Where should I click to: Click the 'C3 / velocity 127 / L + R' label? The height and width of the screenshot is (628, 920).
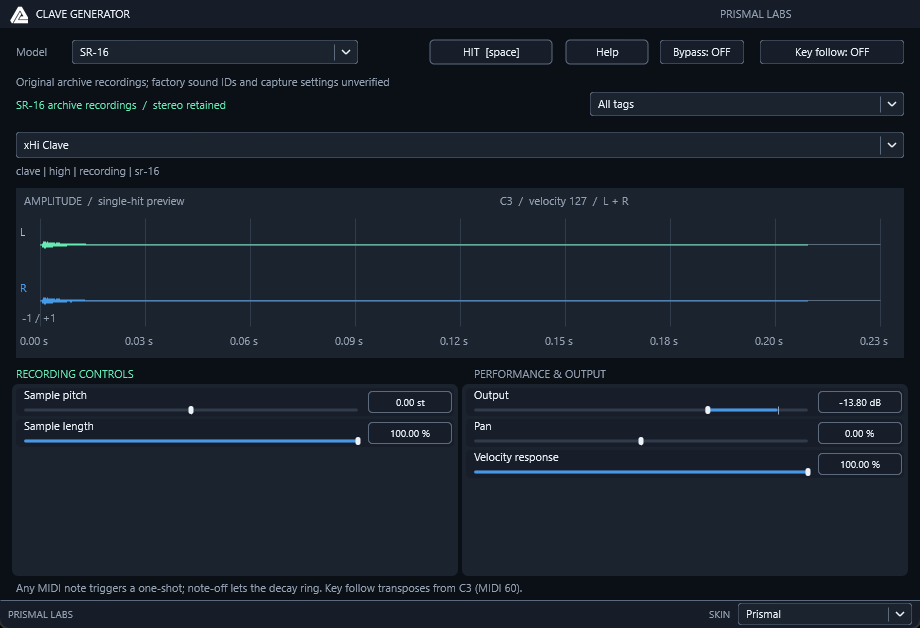[x=564, y=201]
